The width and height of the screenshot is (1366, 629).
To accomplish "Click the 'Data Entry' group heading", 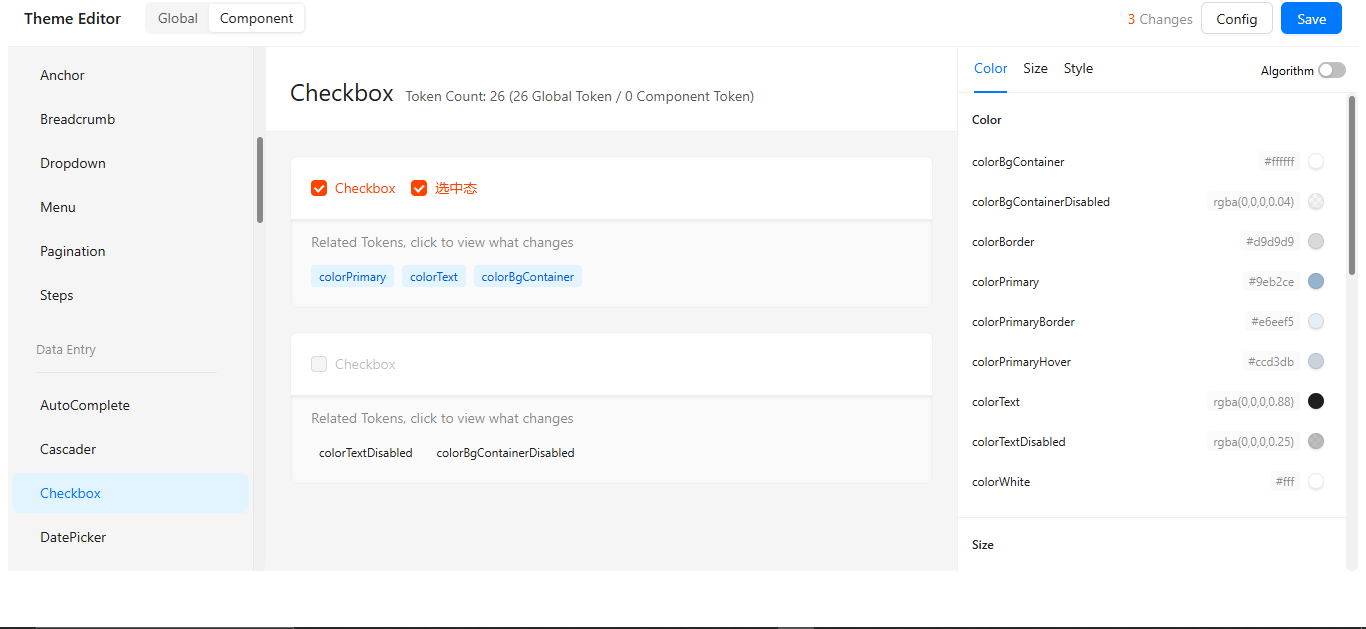I will 66,349.
